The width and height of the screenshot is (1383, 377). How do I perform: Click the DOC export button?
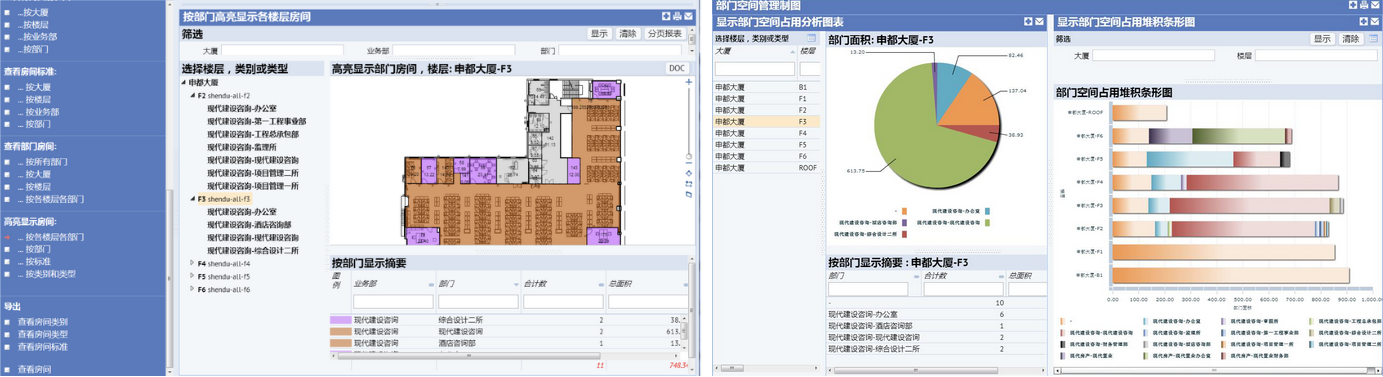677,69
